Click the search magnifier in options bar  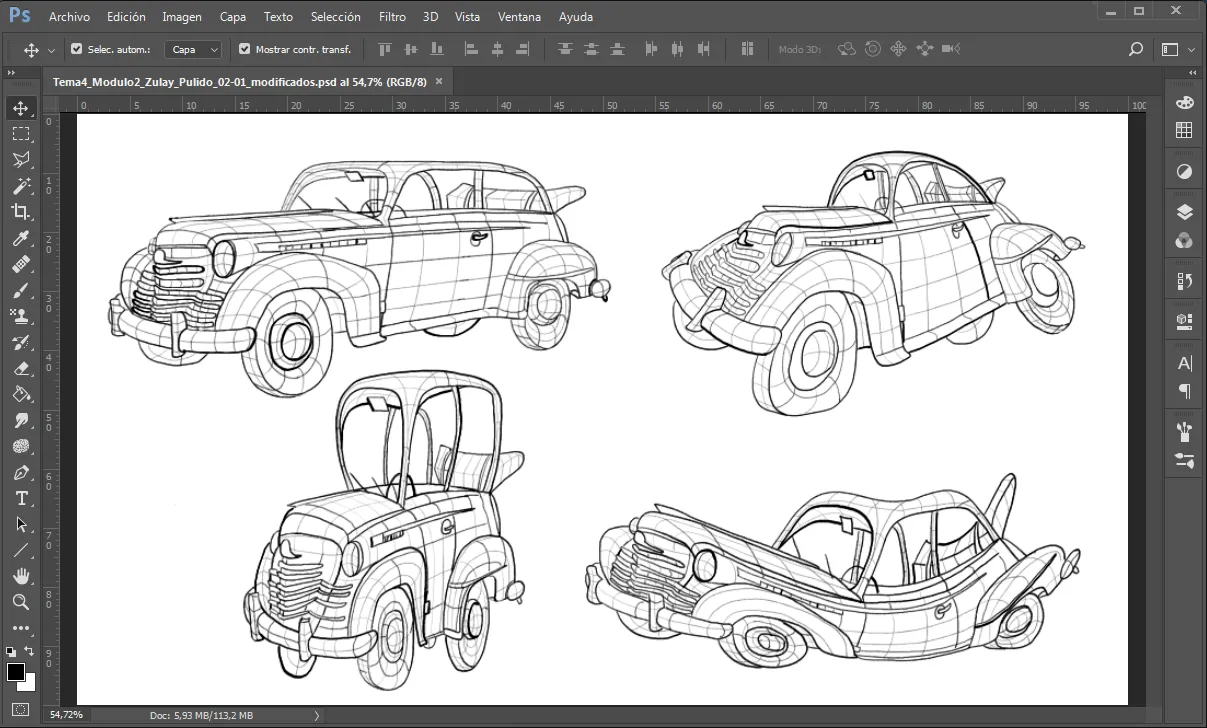(1135, 49)
